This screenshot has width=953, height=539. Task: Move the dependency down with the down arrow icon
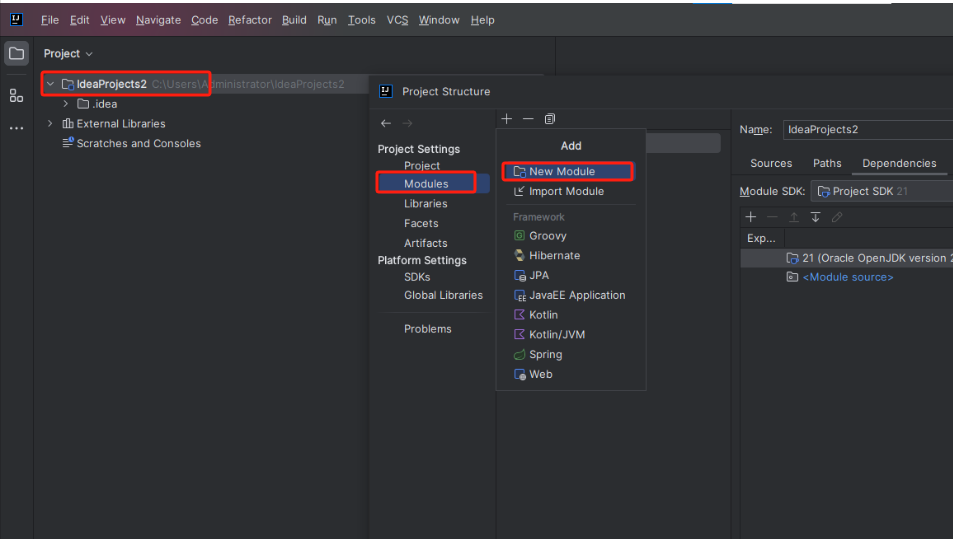tap(816, 217)
